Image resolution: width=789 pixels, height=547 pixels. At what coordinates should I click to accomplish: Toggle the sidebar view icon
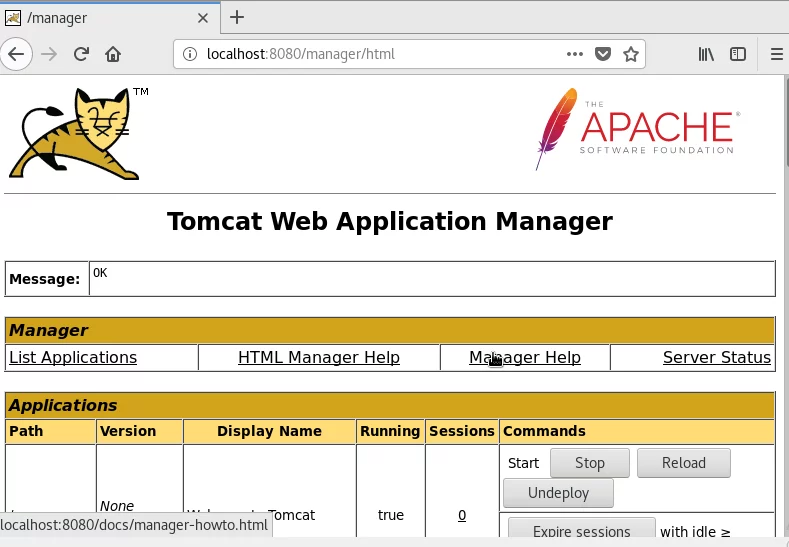coord(738,54)
